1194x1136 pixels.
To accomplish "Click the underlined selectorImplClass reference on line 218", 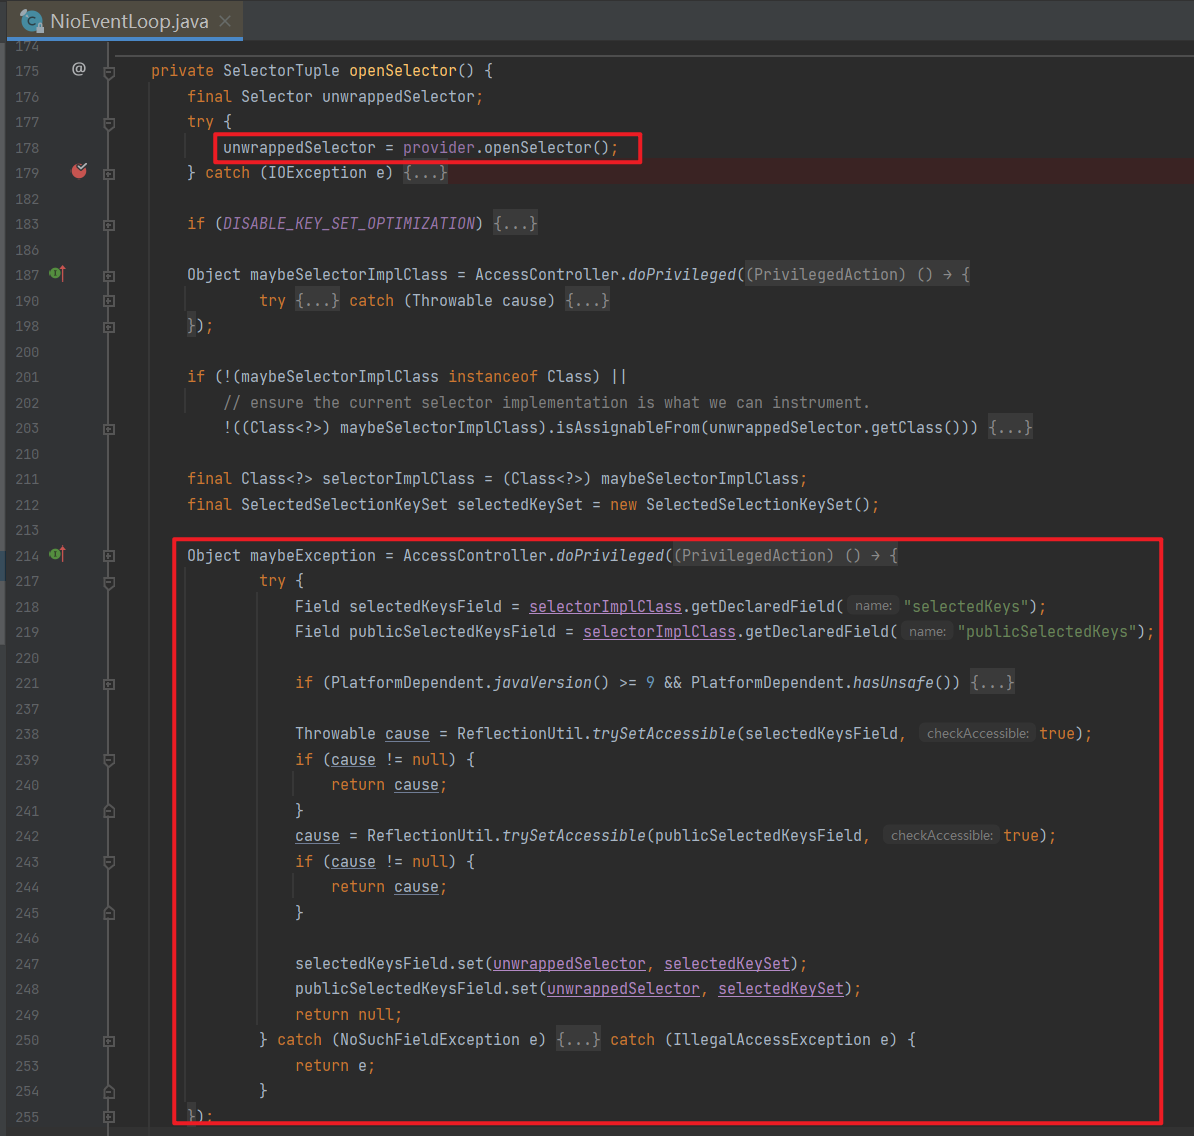I will (605, 606).
